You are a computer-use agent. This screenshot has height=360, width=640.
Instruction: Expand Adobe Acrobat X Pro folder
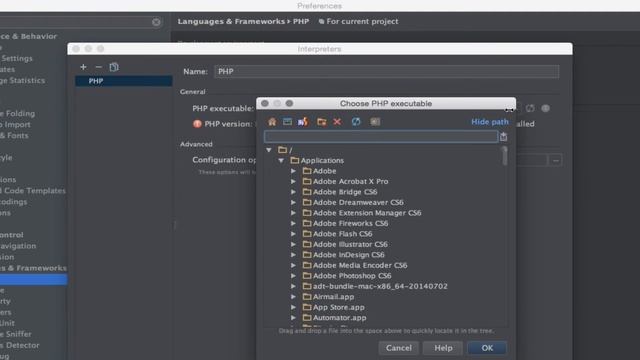(293, 181)
